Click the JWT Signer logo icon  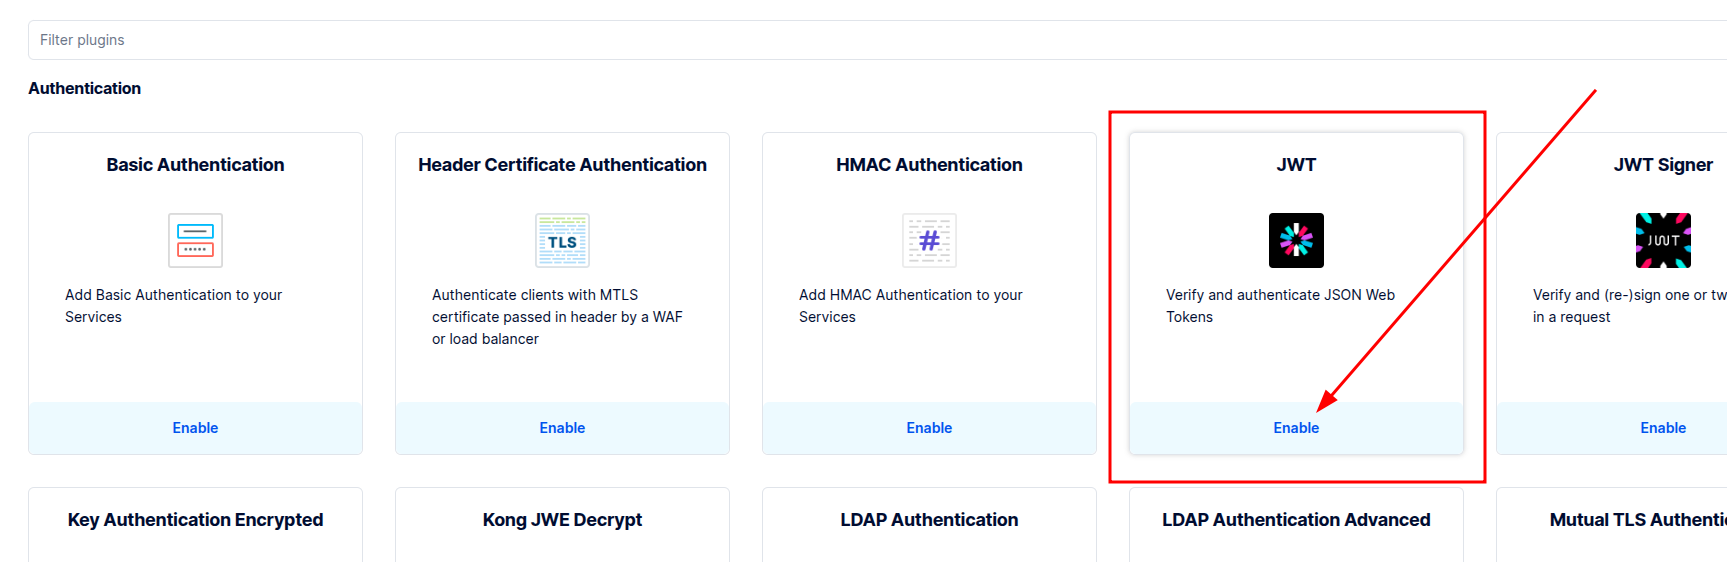pos(1663,240)
